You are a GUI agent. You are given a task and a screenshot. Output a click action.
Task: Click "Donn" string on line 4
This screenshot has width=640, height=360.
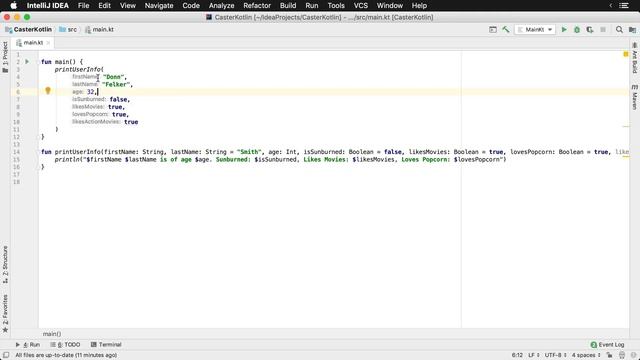click(114, 77)
